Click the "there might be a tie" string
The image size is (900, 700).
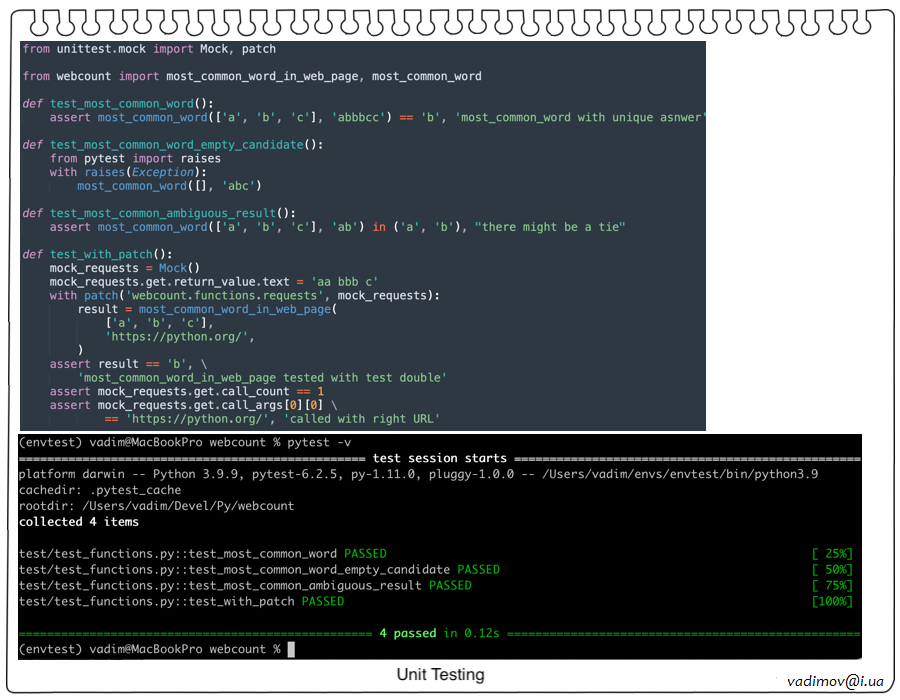(x=550, y=227)
